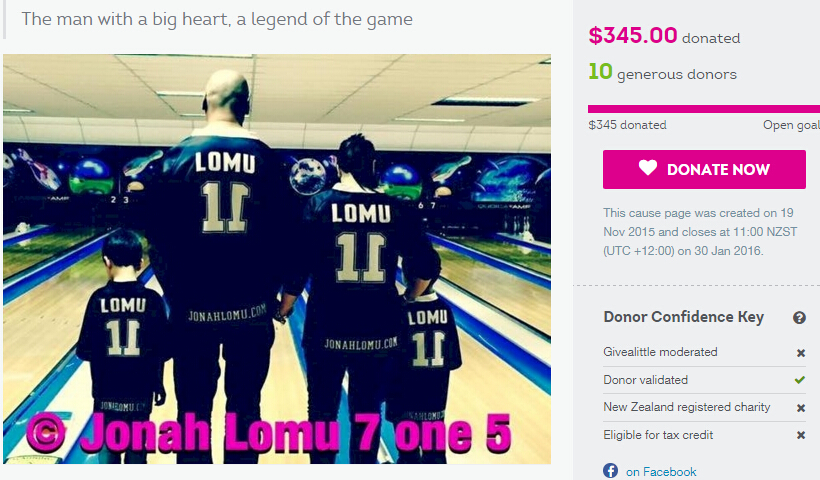
Task: Click the green Donor validated checkmark
Action: point(800,380)
